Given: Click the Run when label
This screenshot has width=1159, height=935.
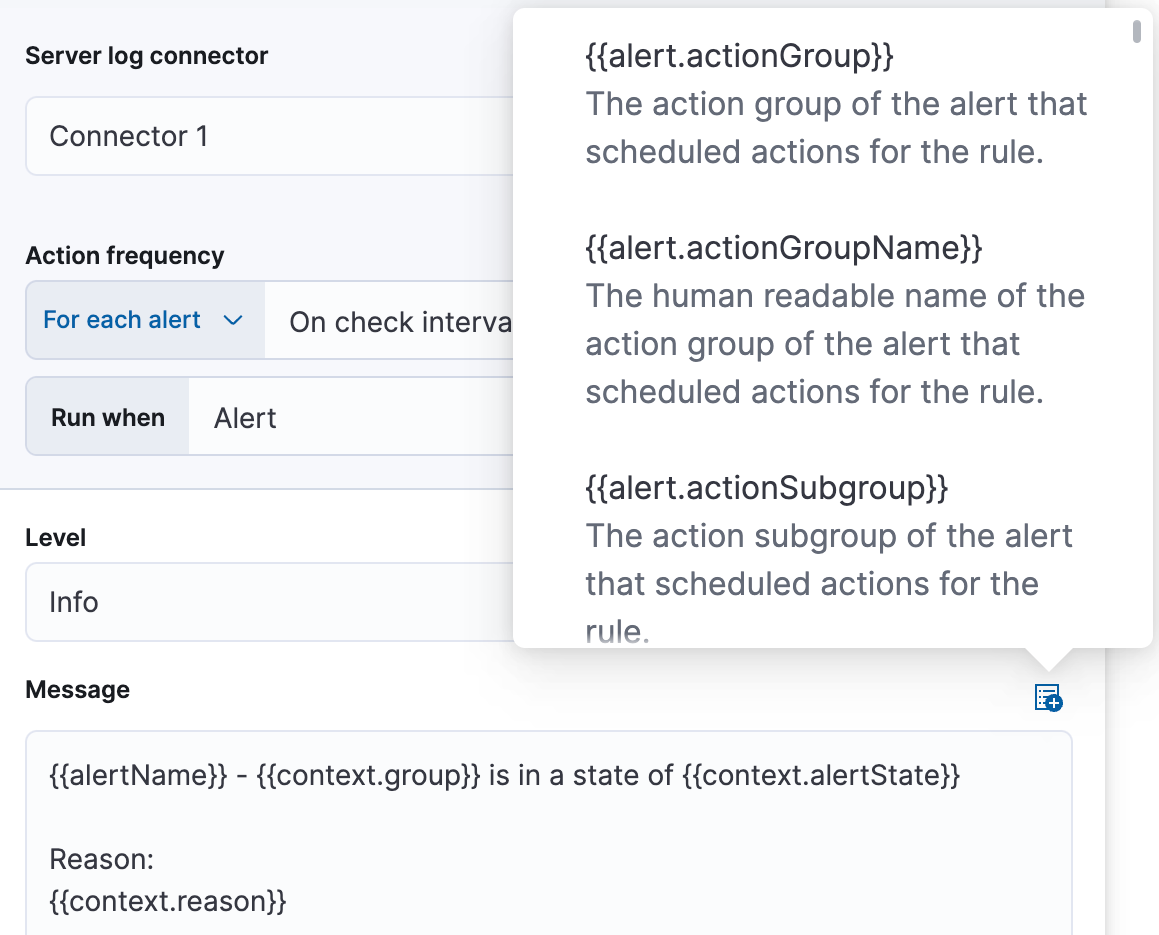Looking at the screenshot, I should point(106,417).
